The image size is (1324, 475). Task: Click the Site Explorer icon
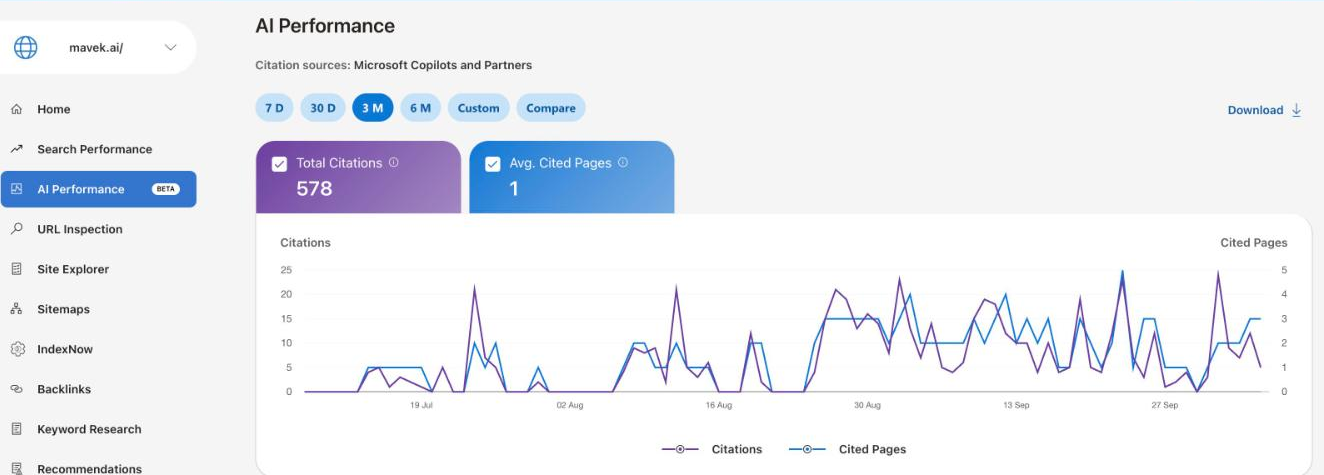[x=16, y=269]
